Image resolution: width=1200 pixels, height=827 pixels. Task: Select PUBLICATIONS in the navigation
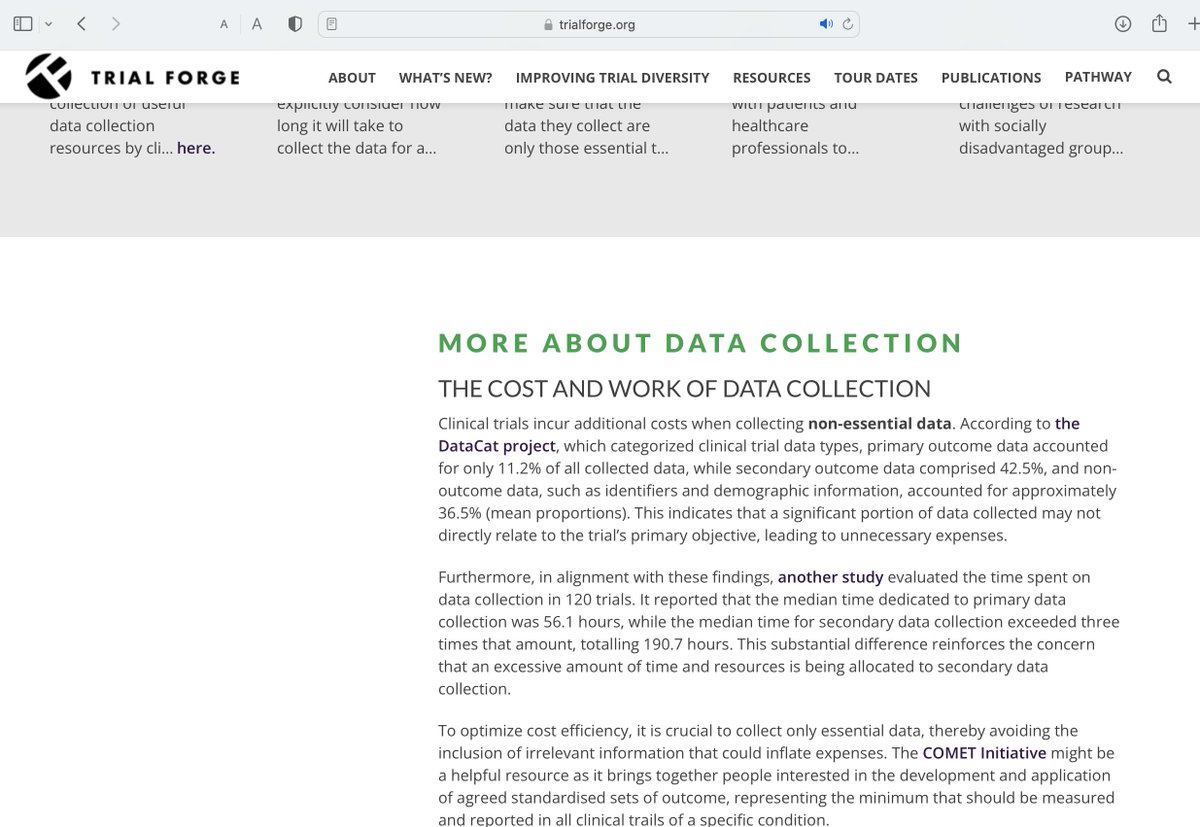tap(991, 76)
